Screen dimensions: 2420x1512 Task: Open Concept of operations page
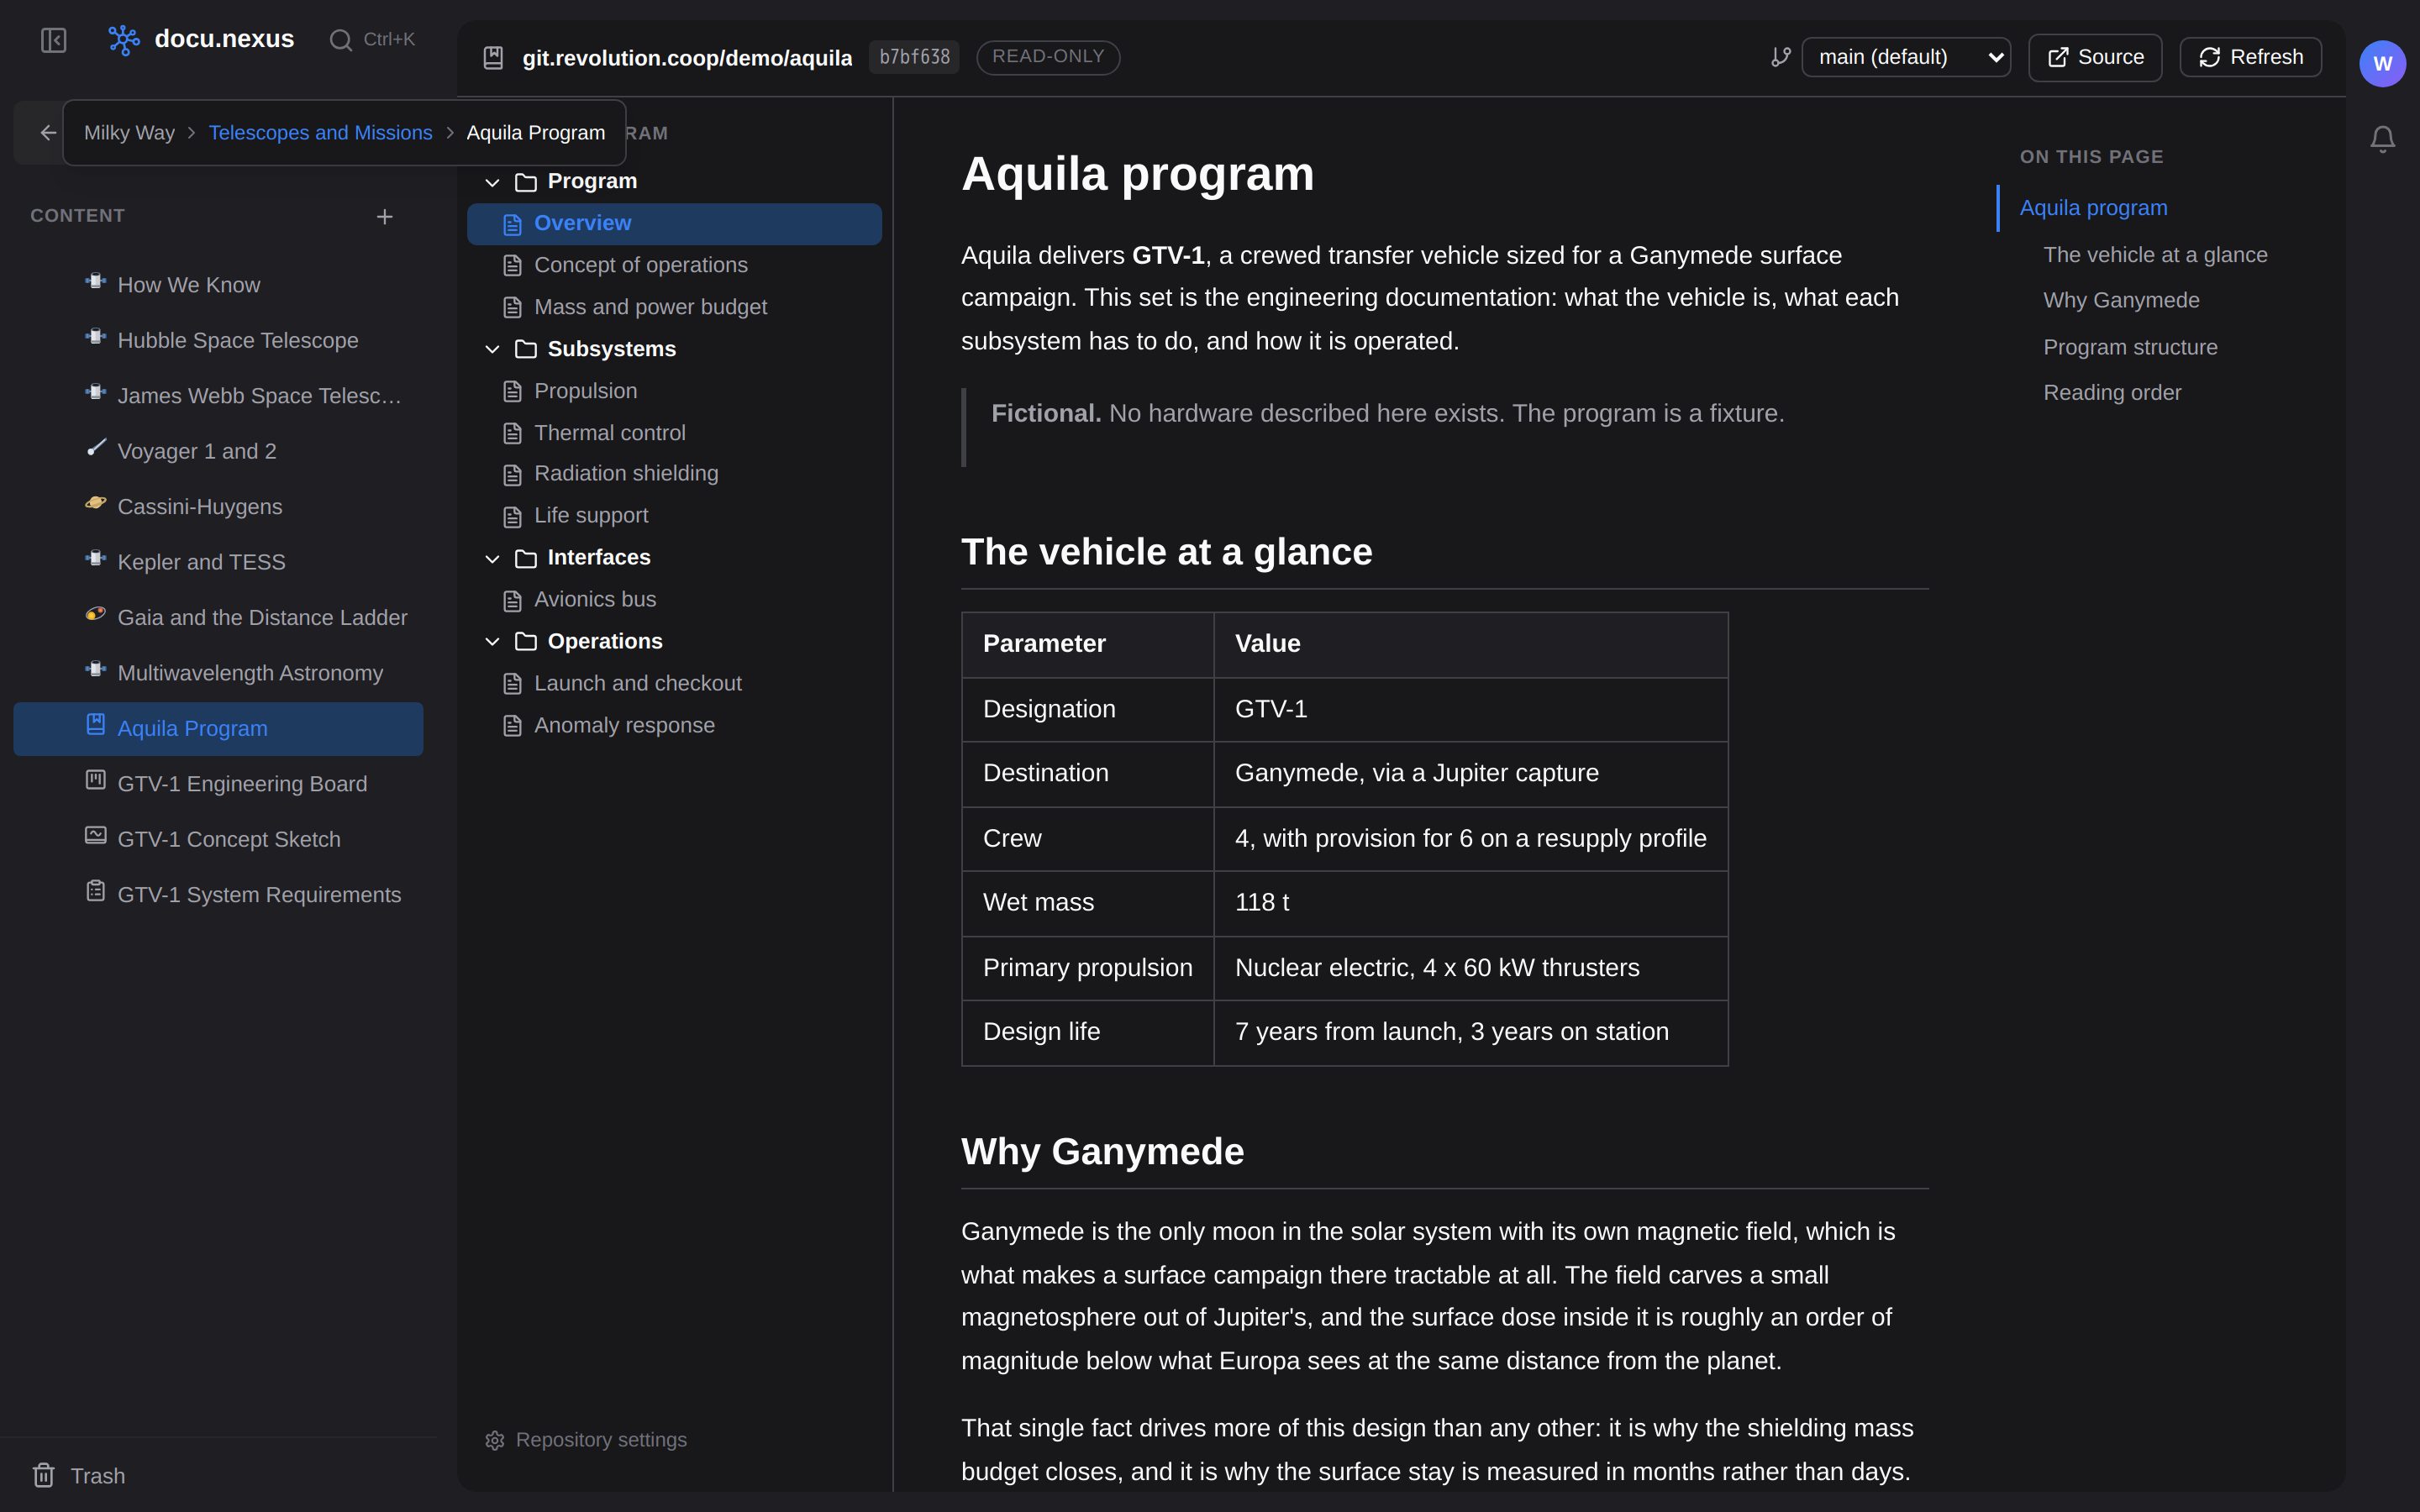[674, 265]
